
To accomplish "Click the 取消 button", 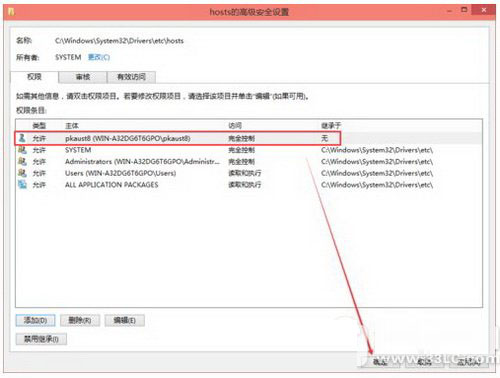I will click(x=424, y=362).
